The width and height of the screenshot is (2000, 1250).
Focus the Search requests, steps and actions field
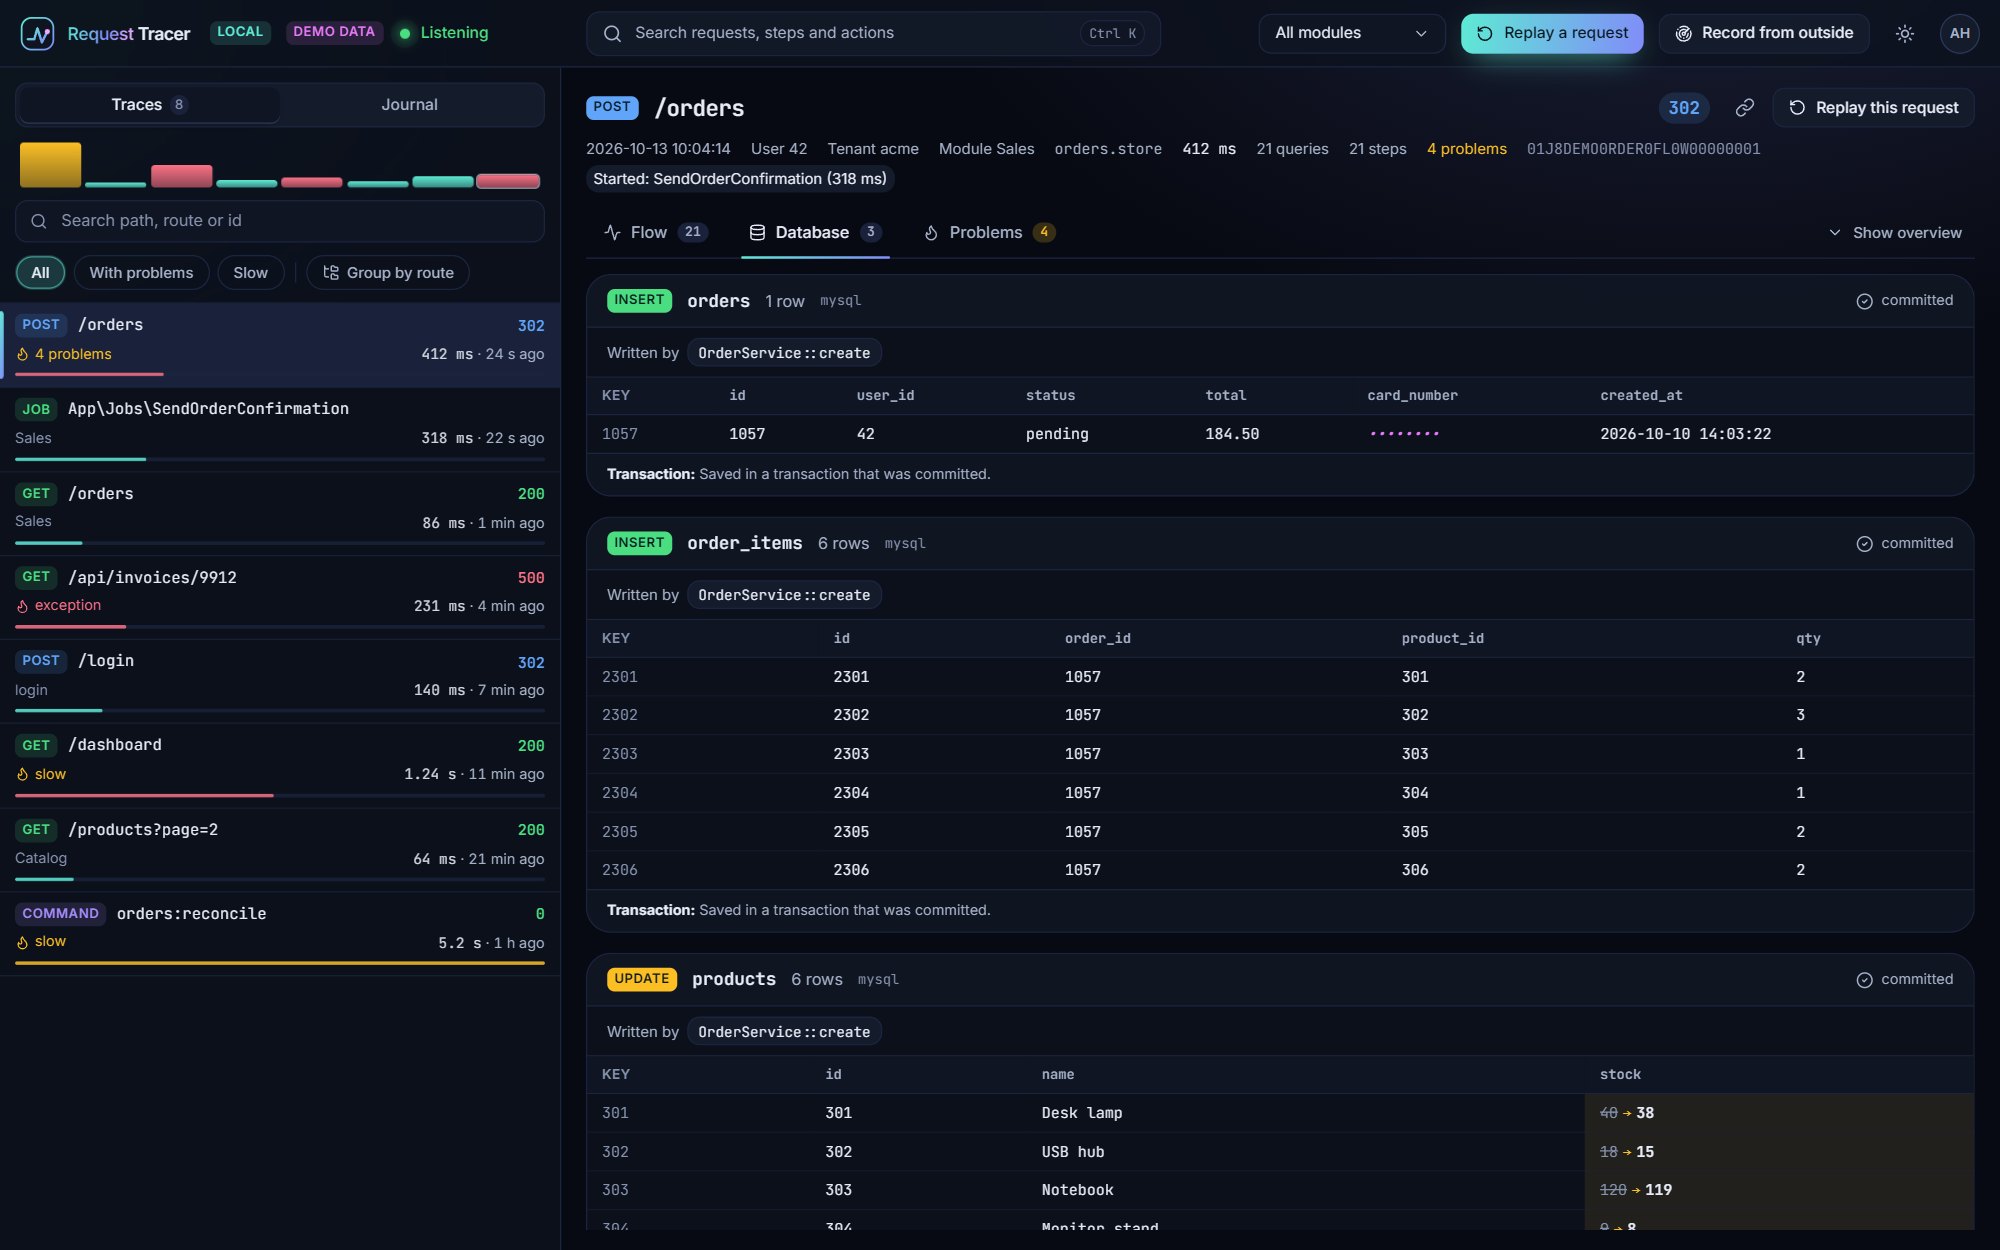coord(873,33)
